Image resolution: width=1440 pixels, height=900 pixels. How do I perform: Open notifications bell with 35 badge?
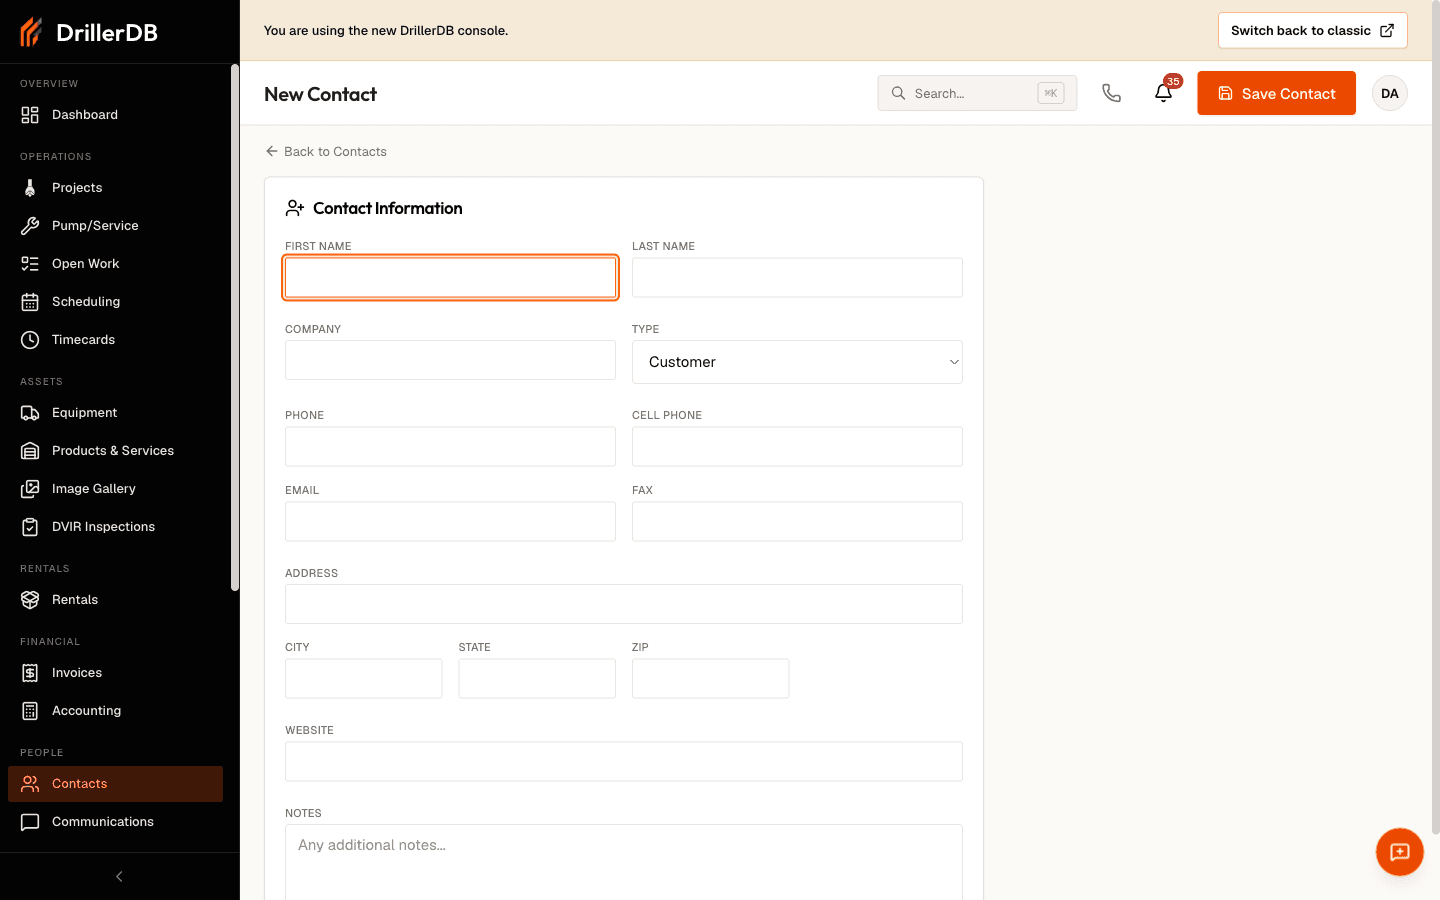[x=1163, y=93]
